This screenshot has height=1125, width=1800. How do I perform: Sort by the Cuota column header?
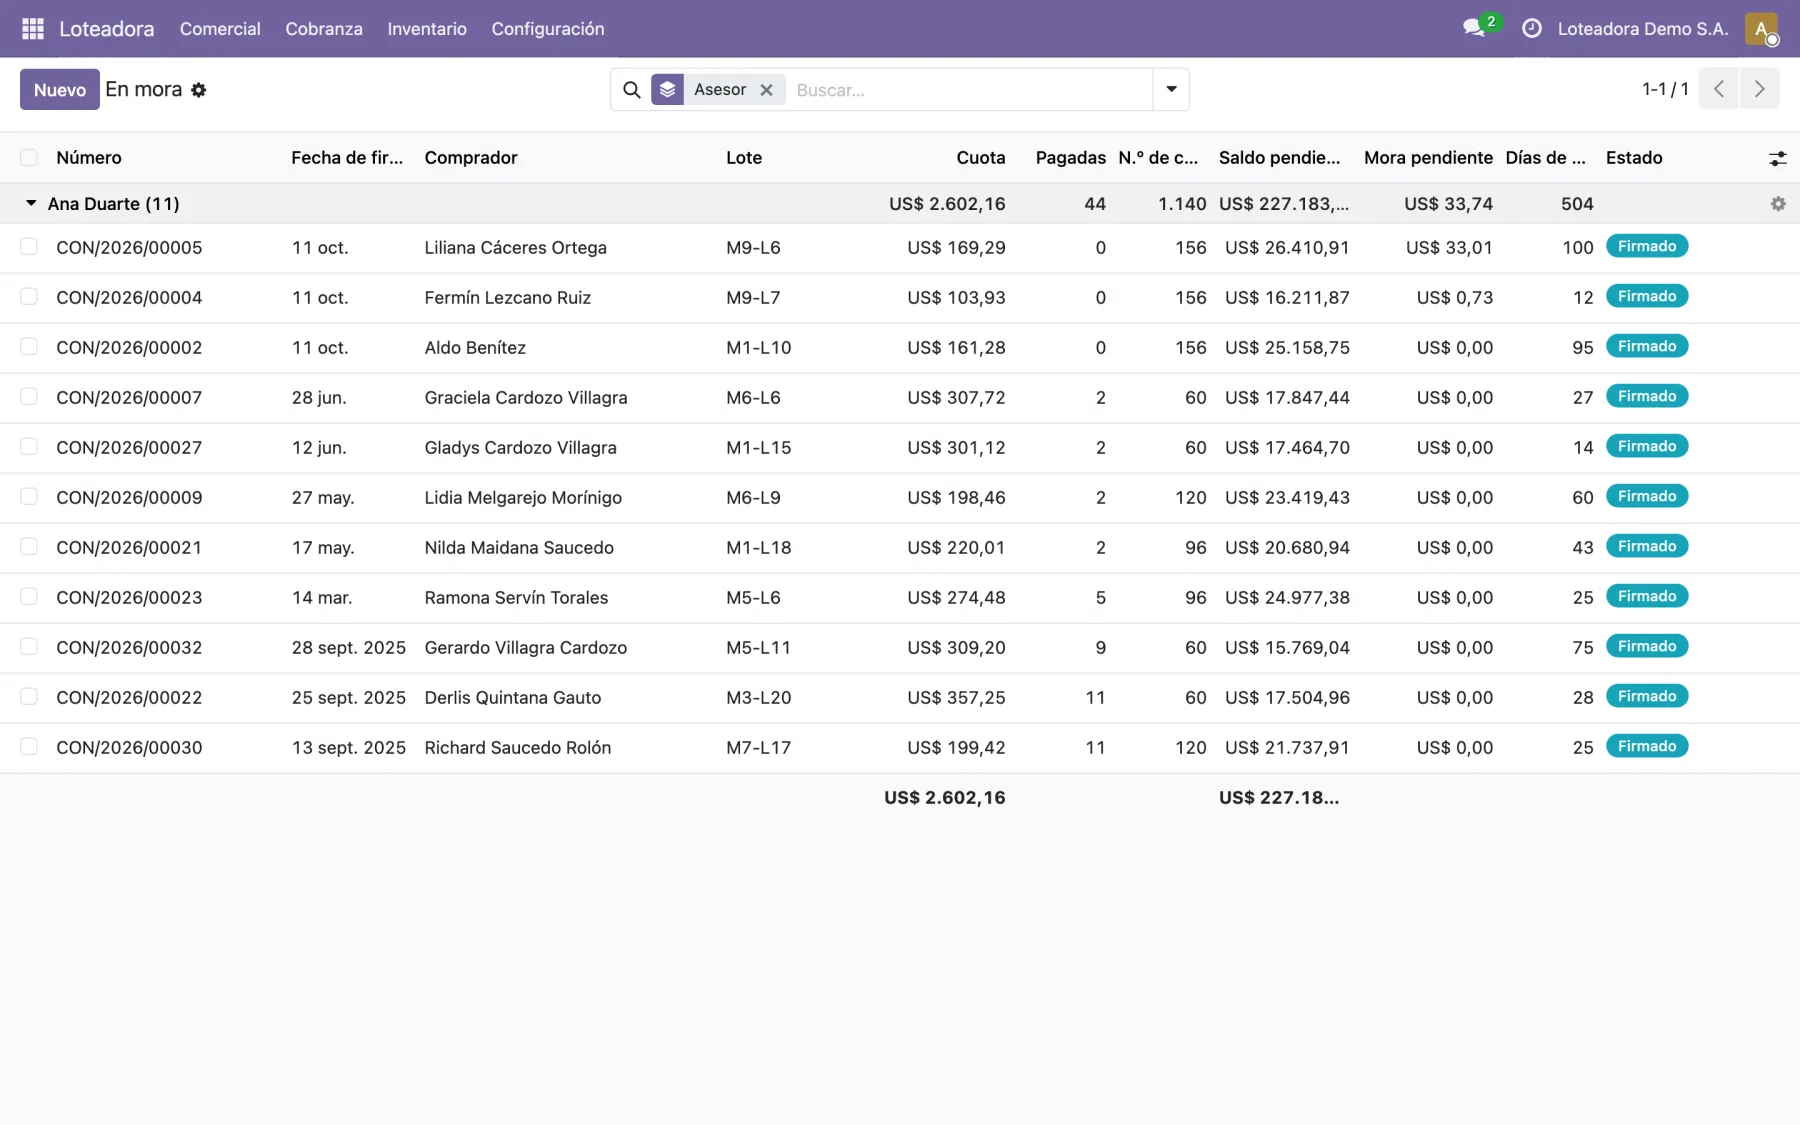[980, 158]
